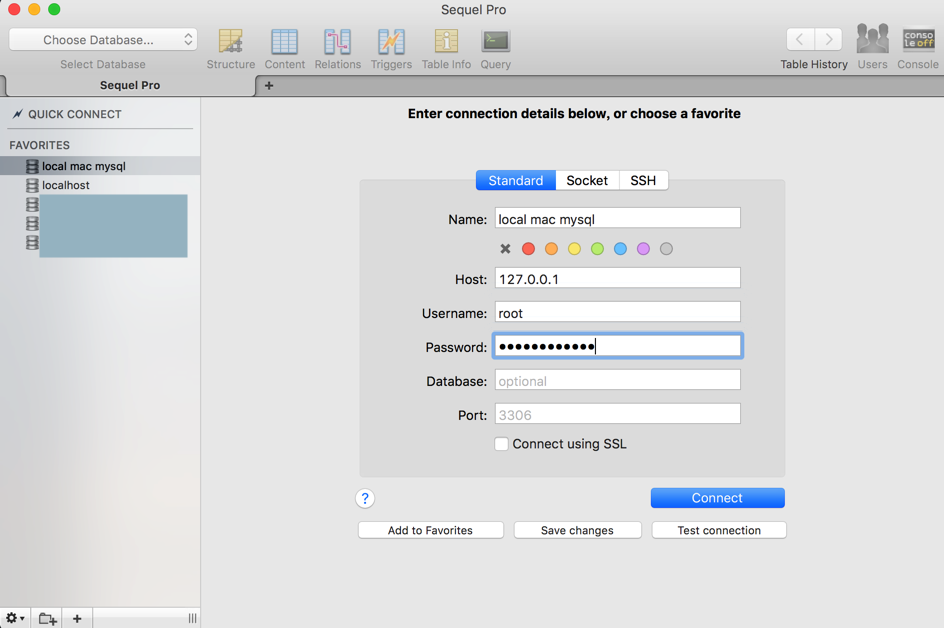Pick the purple favorite color
944x628 pixels.
coord(643,249)
